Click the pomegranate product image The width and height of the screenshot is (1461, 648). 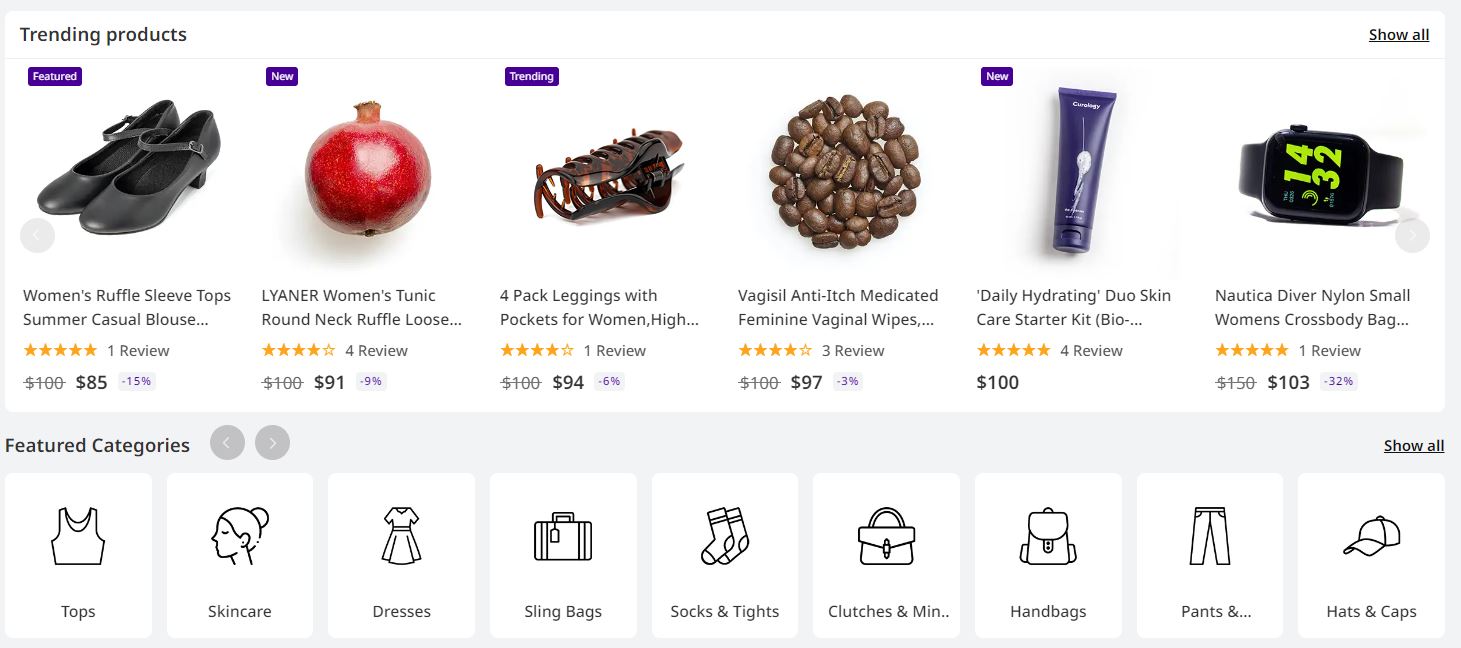pyautogui.click(x=368, y=168)
